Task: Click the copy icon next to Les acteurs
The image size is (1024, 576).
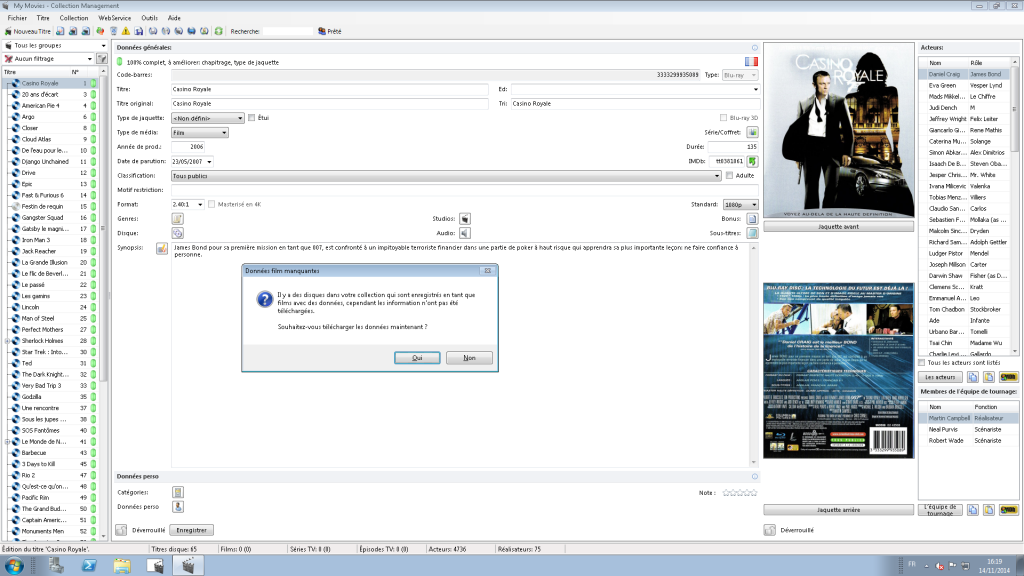Action: [x=973, y=377]
